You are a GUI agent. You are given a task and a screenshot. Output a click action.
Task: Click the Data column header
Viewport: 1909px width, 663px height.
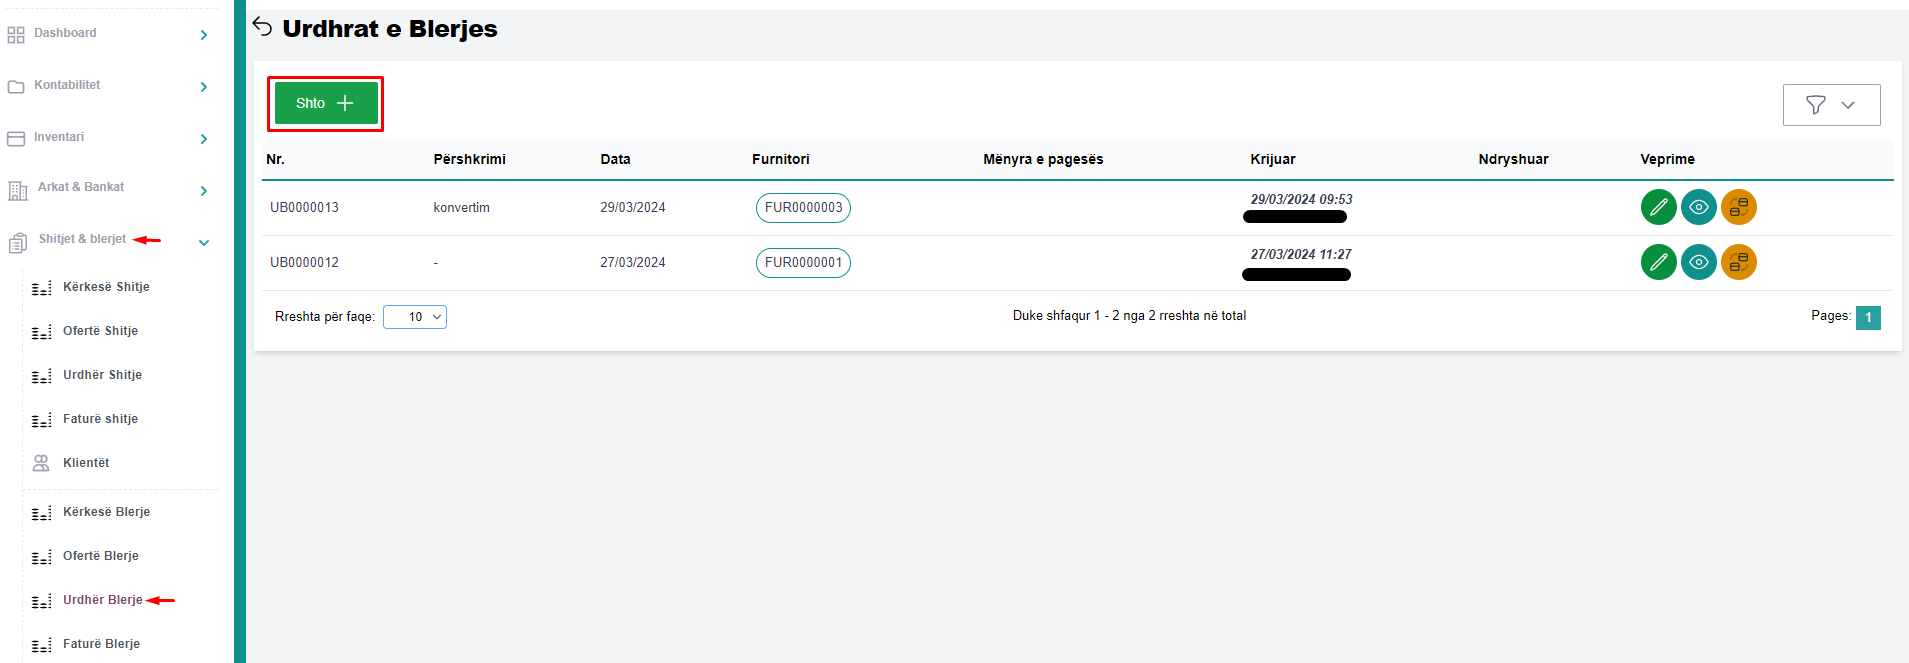point(615,159)
